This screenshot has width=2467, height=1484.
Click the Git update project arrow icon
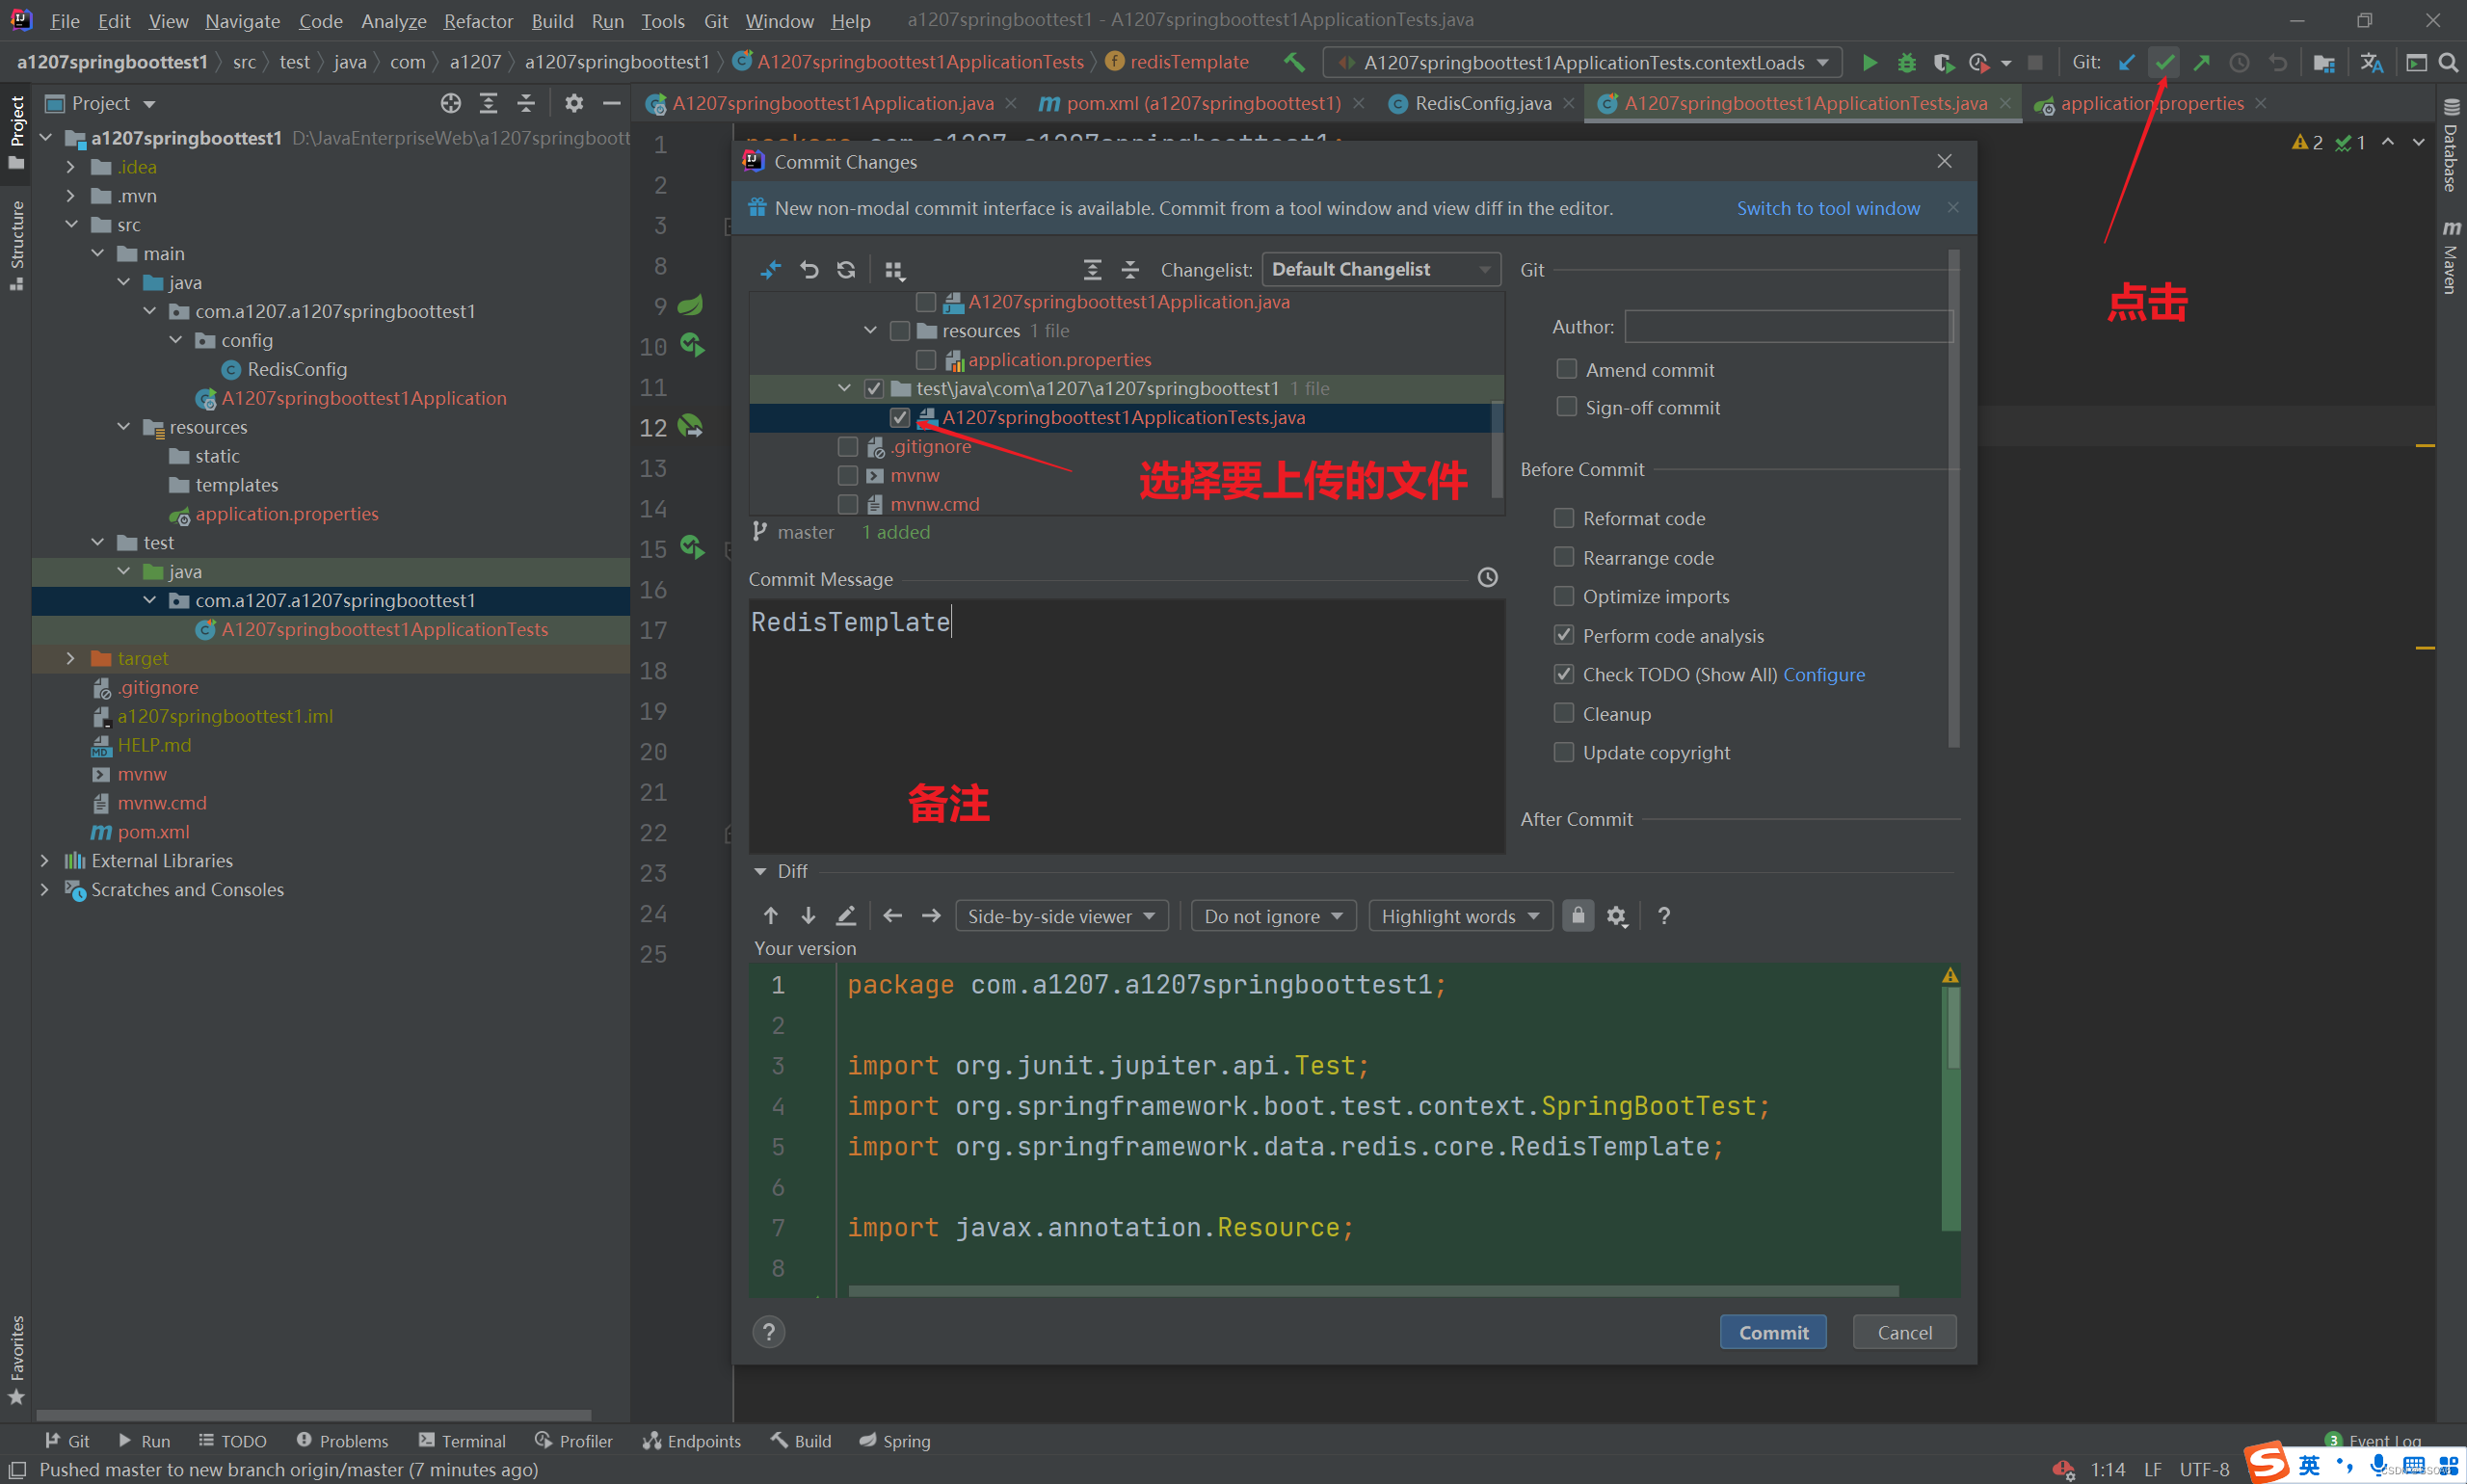coord(2126,62)
